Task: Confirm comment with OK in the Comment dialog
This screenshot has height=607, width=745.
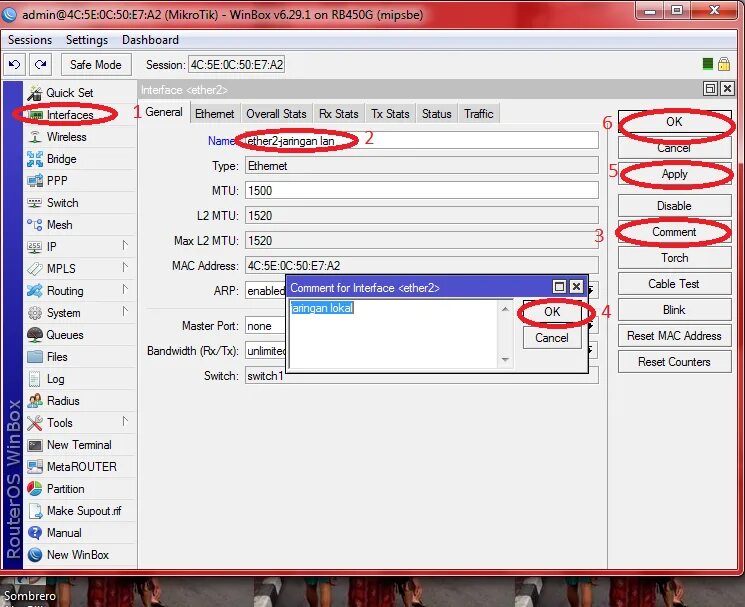Action: [x=552, y=312]
